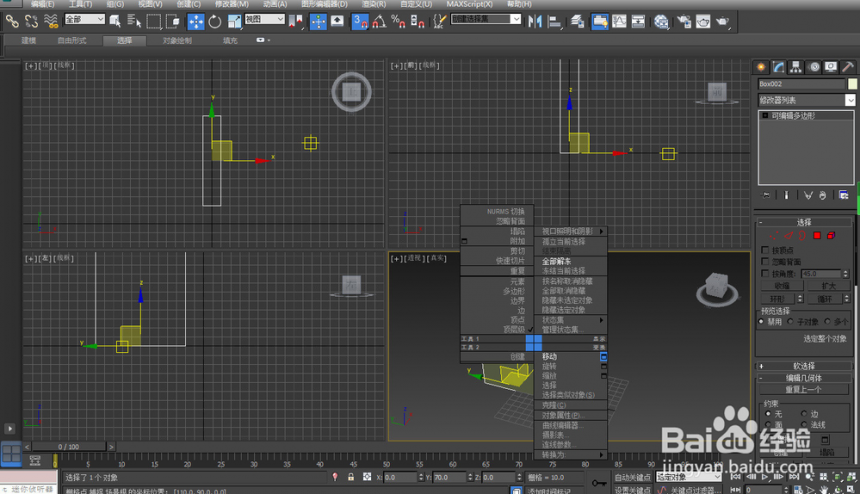Click the Render Production teapot icon
The width and height of the screenshot is (860, 494).
pyautogui.click(x=723, y=21)
